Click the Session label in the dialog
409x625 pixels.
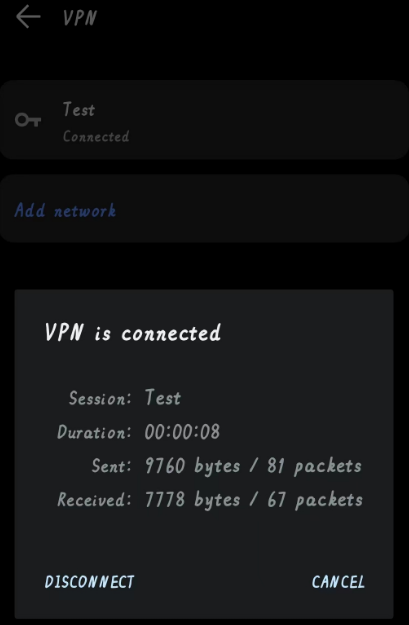click(x=100, y=398)
